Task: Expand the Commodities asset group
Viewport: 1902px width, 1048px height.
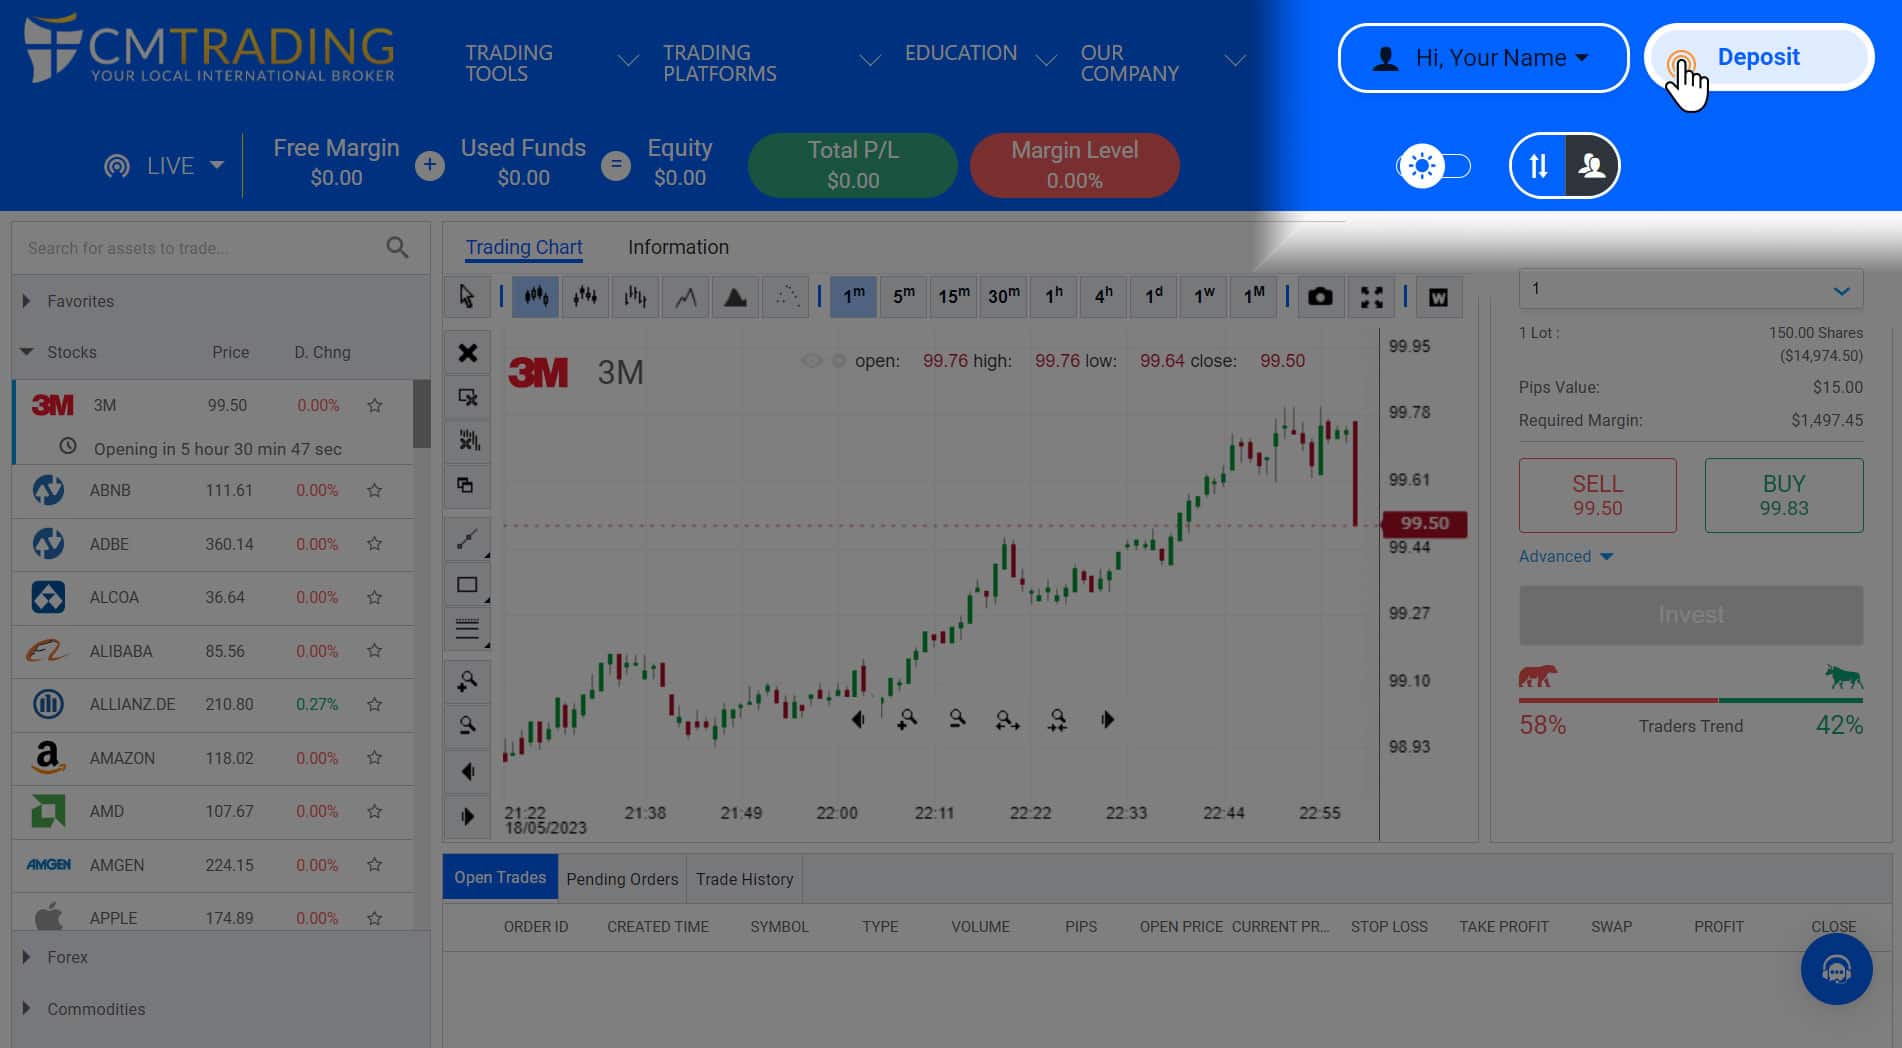Action: (27, 1009)
